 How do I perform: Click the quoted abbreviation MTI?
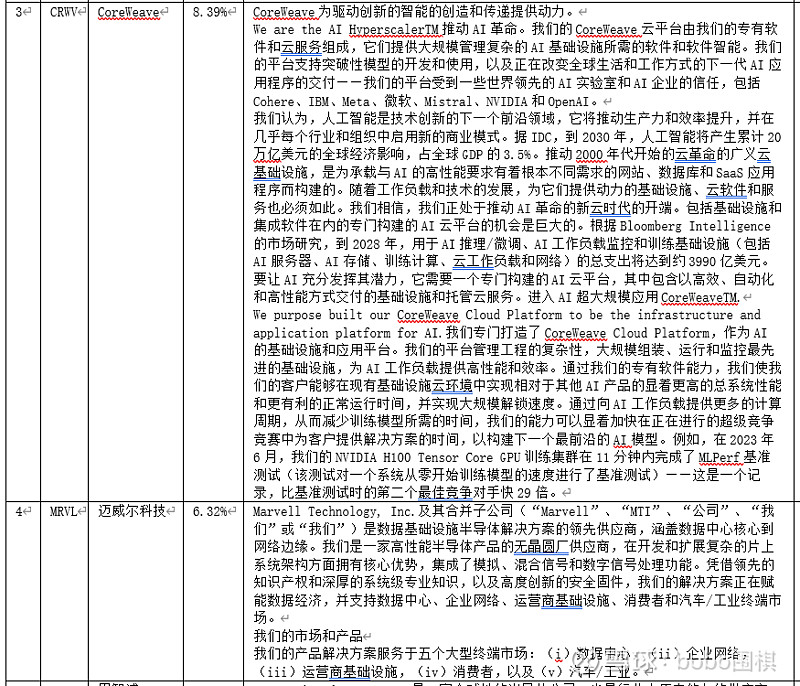click(x=641, y=511)
